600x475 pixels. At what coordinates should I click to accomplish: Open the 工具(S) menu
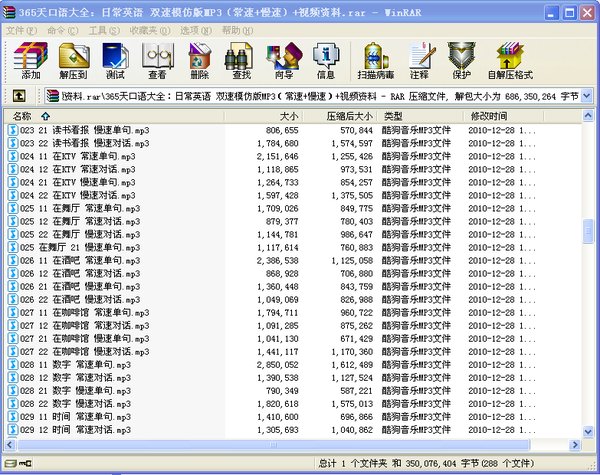click(104, 30)
